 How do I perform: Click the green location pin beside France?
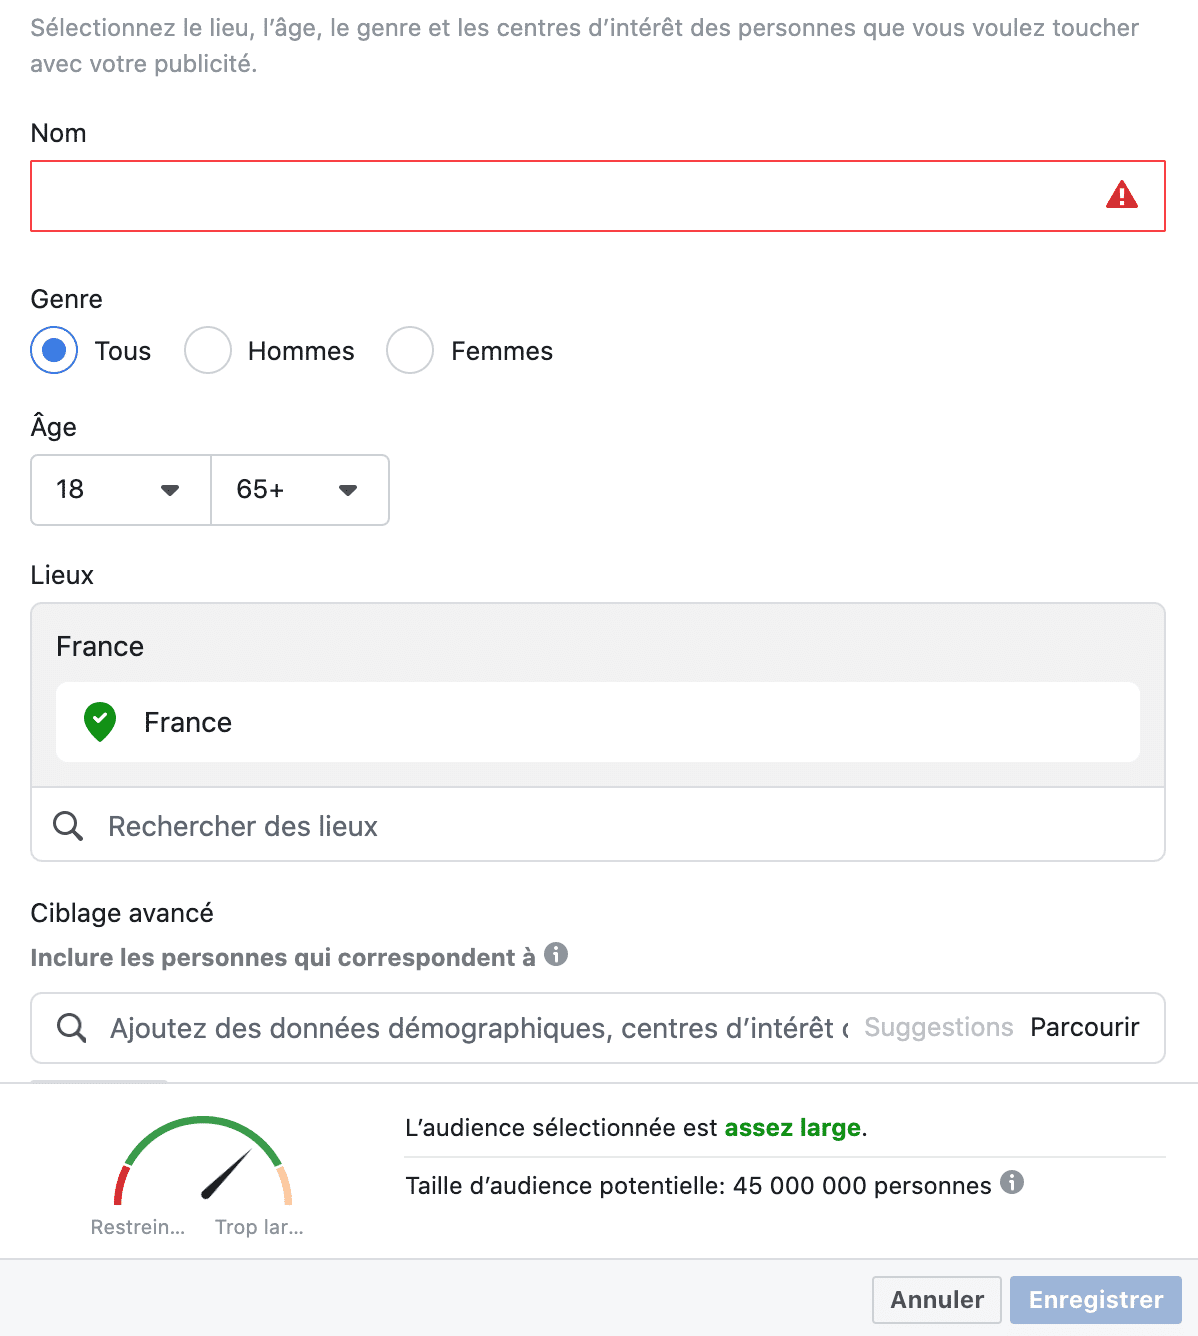tap(99, 722)
